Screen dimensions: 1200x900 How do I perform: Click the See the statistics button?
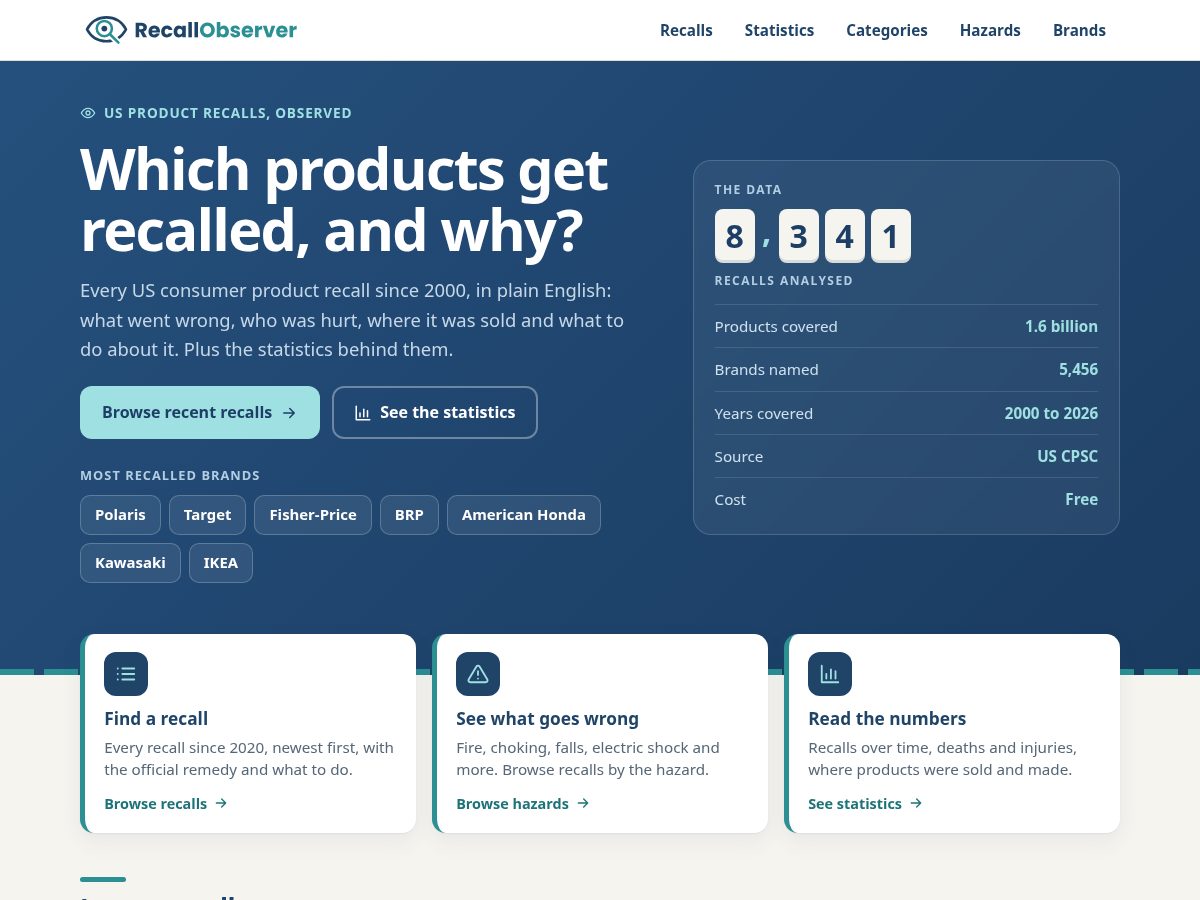pos(435,412)
